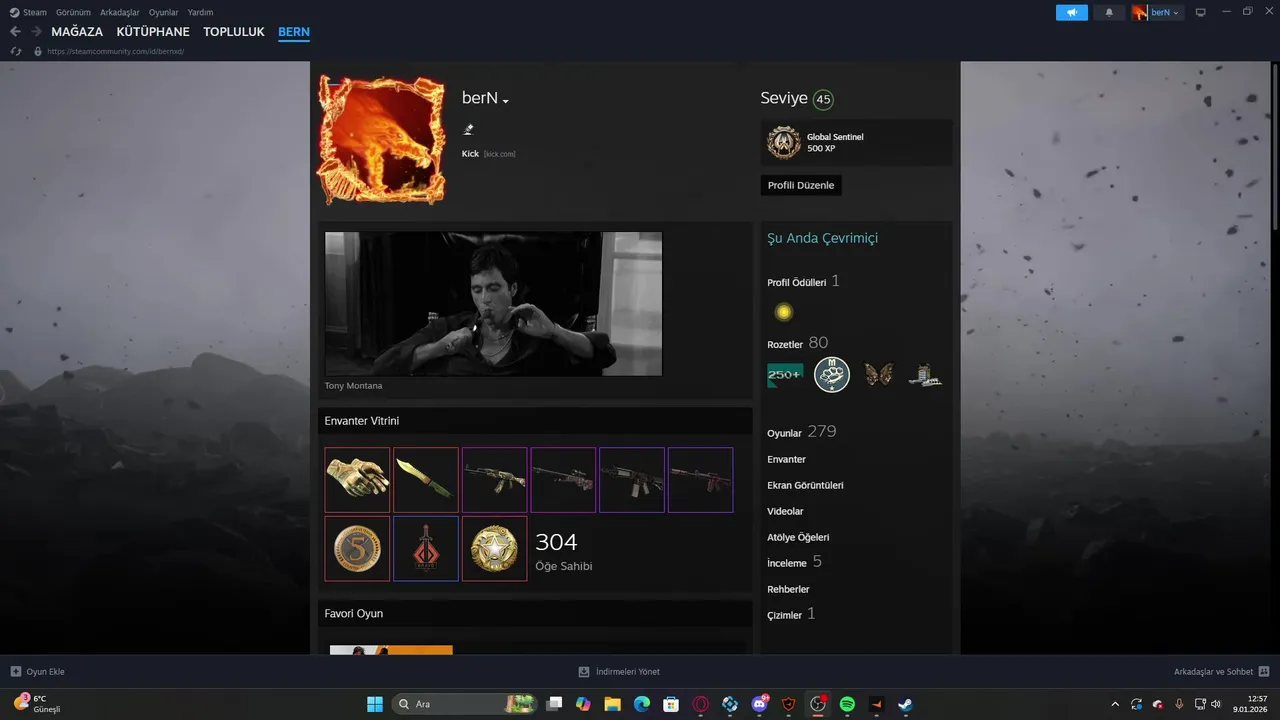Open the Oyunlar 279 games link
The image size is (1280, 720).
(x=802, y=432)
